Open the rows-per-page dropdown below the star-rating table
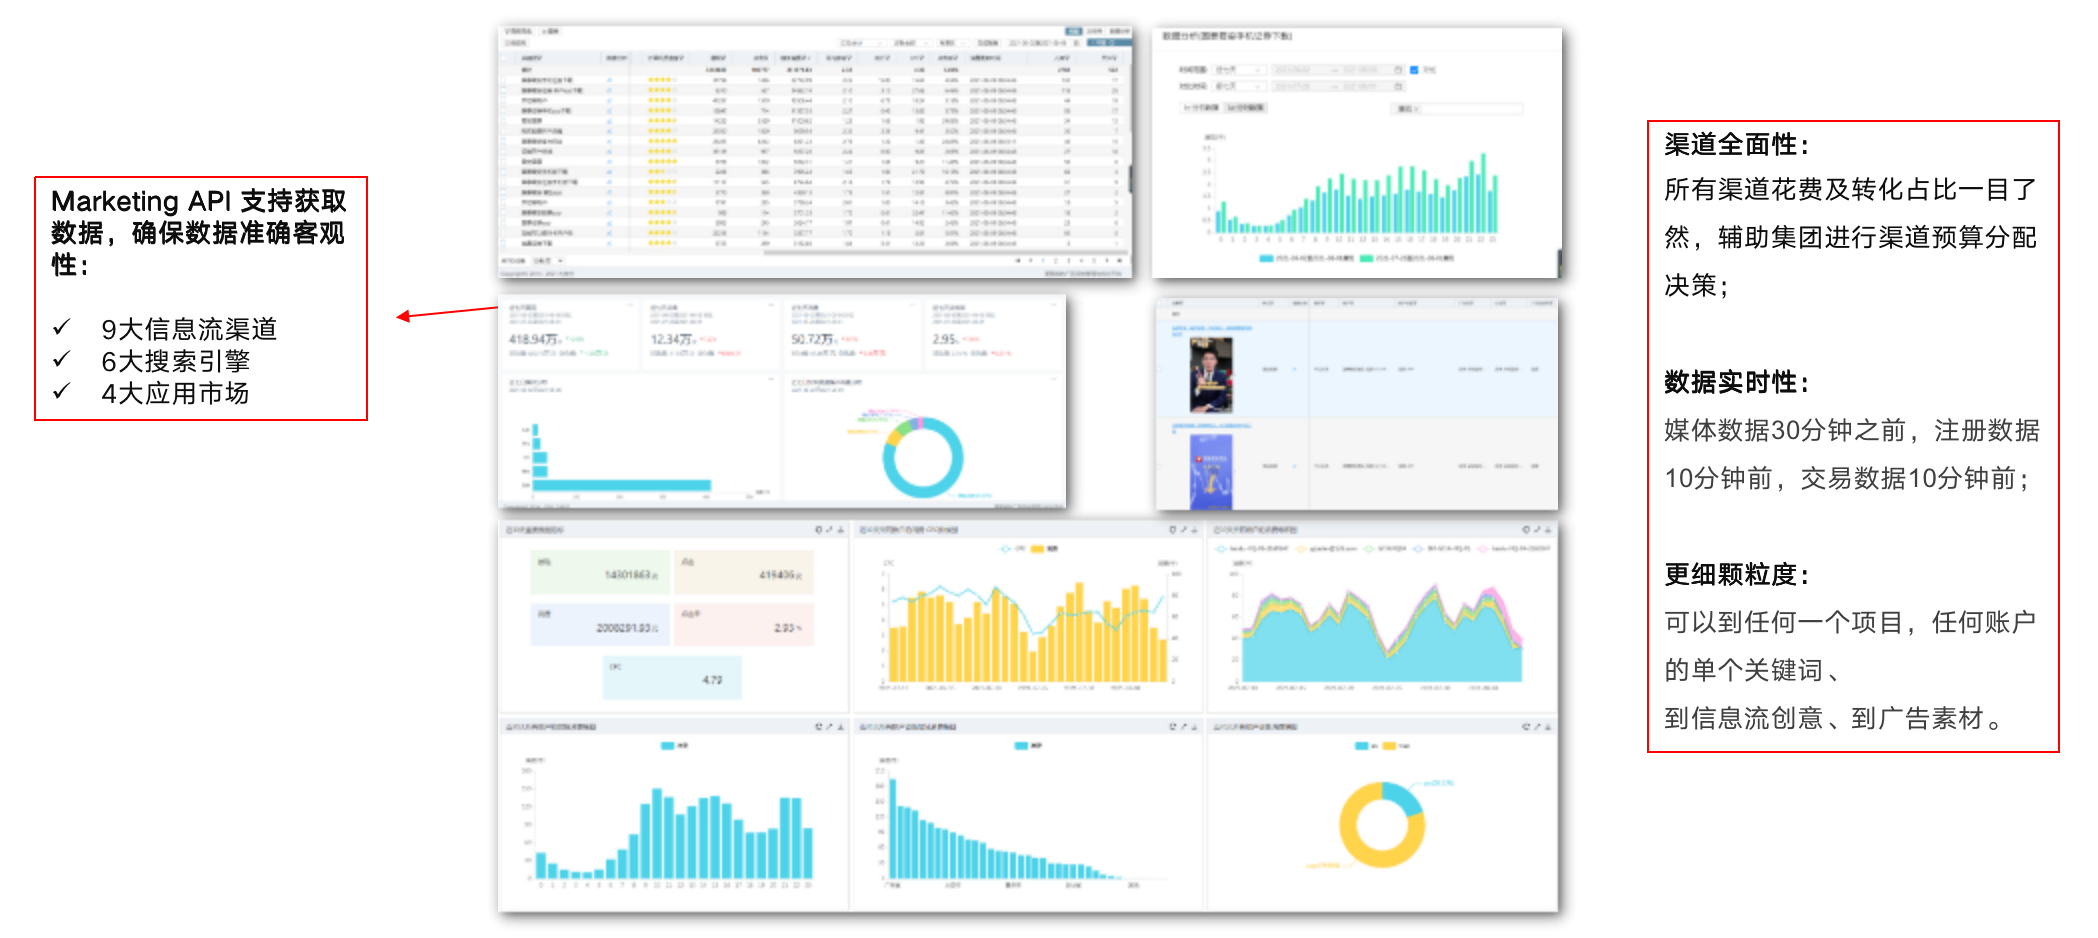Viewport: 2098px width, 938px height. pos(547,260)
